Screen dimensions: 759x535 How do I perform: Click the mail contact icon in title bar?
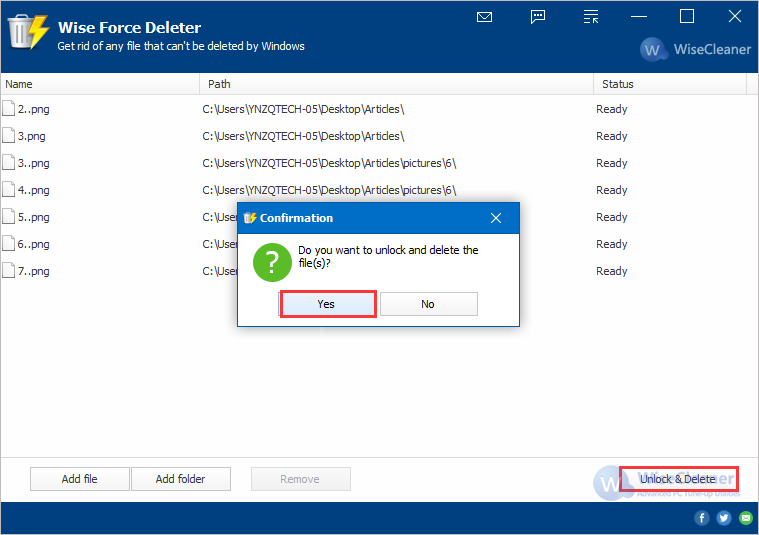coord(484,17)
